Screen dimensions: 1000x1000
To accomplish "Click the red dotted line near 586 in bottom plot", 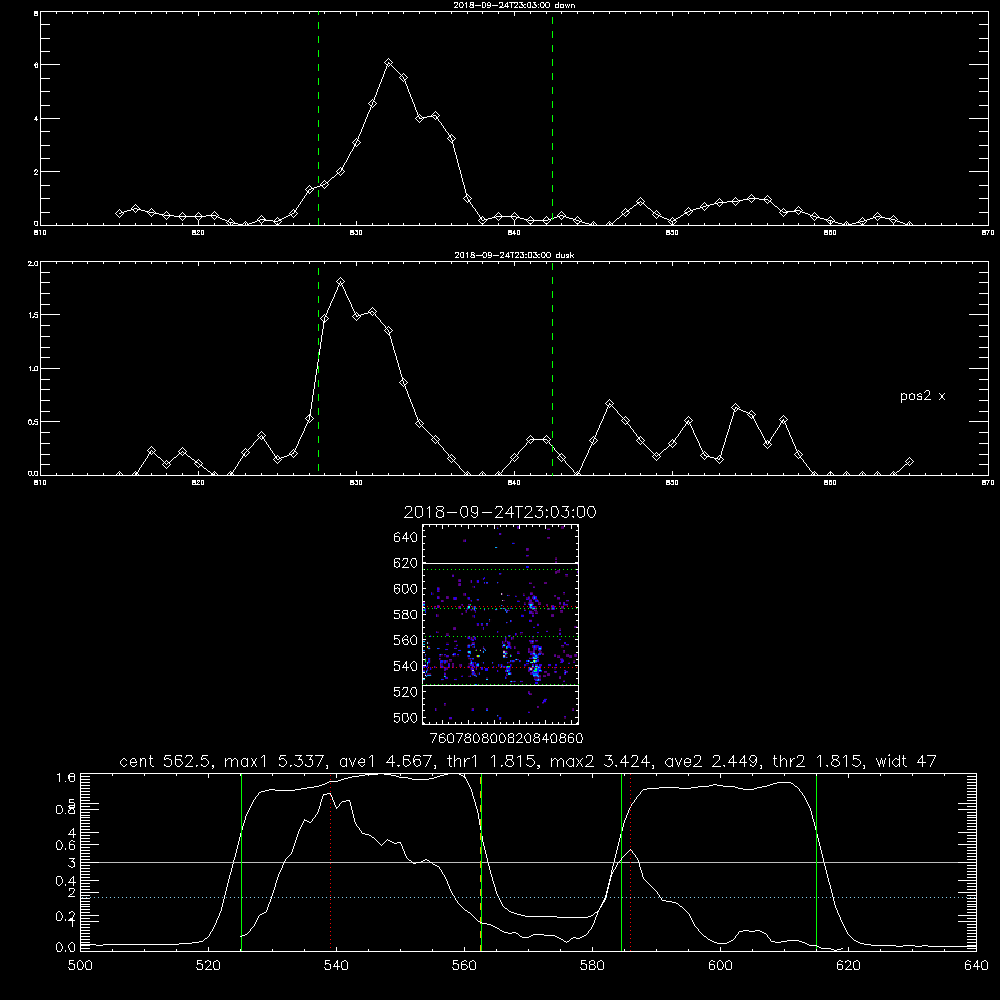I will pos(630,862).
